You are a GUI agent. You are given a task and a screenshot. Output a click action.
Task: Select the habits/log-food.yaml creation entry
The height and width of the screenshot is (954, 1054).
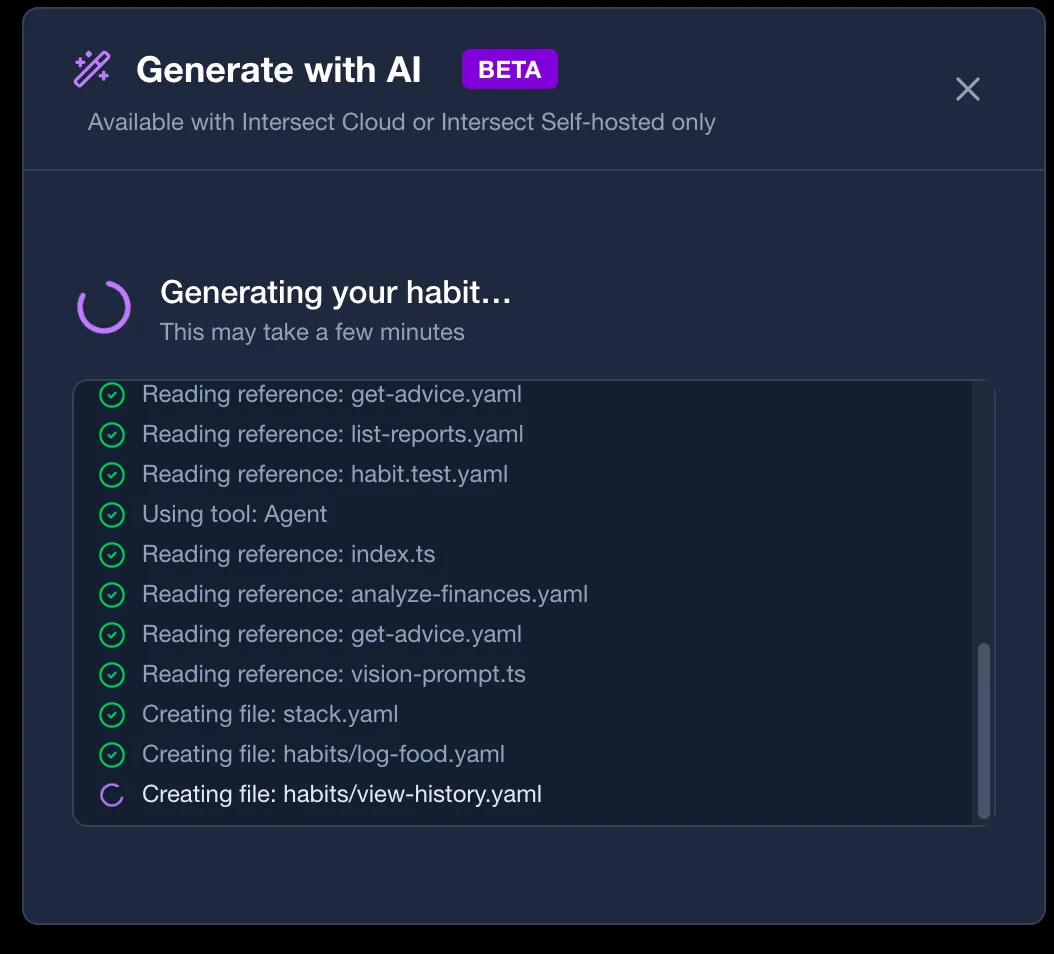click(323, 754)
